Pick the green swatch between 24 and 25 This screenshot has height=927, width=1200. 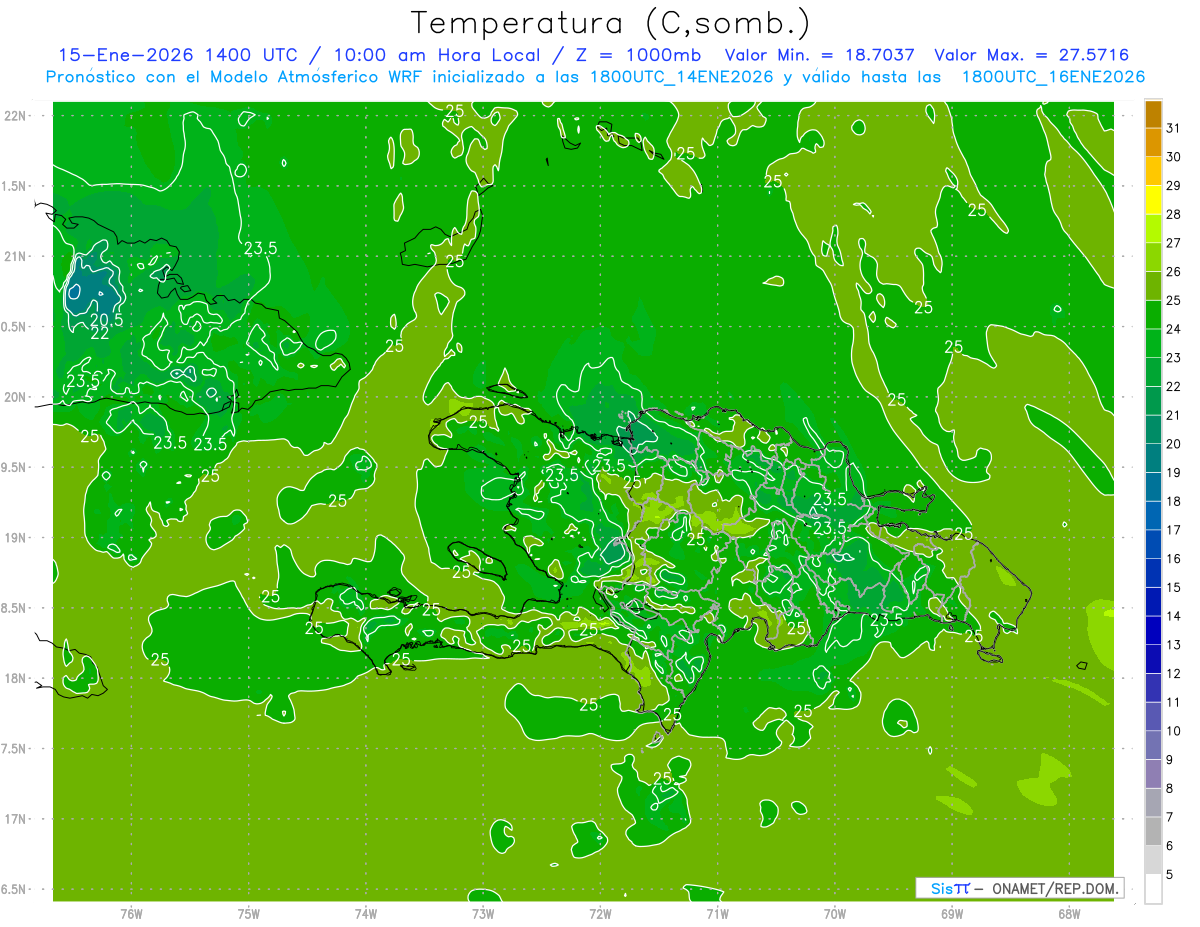tap(1153, 315)
